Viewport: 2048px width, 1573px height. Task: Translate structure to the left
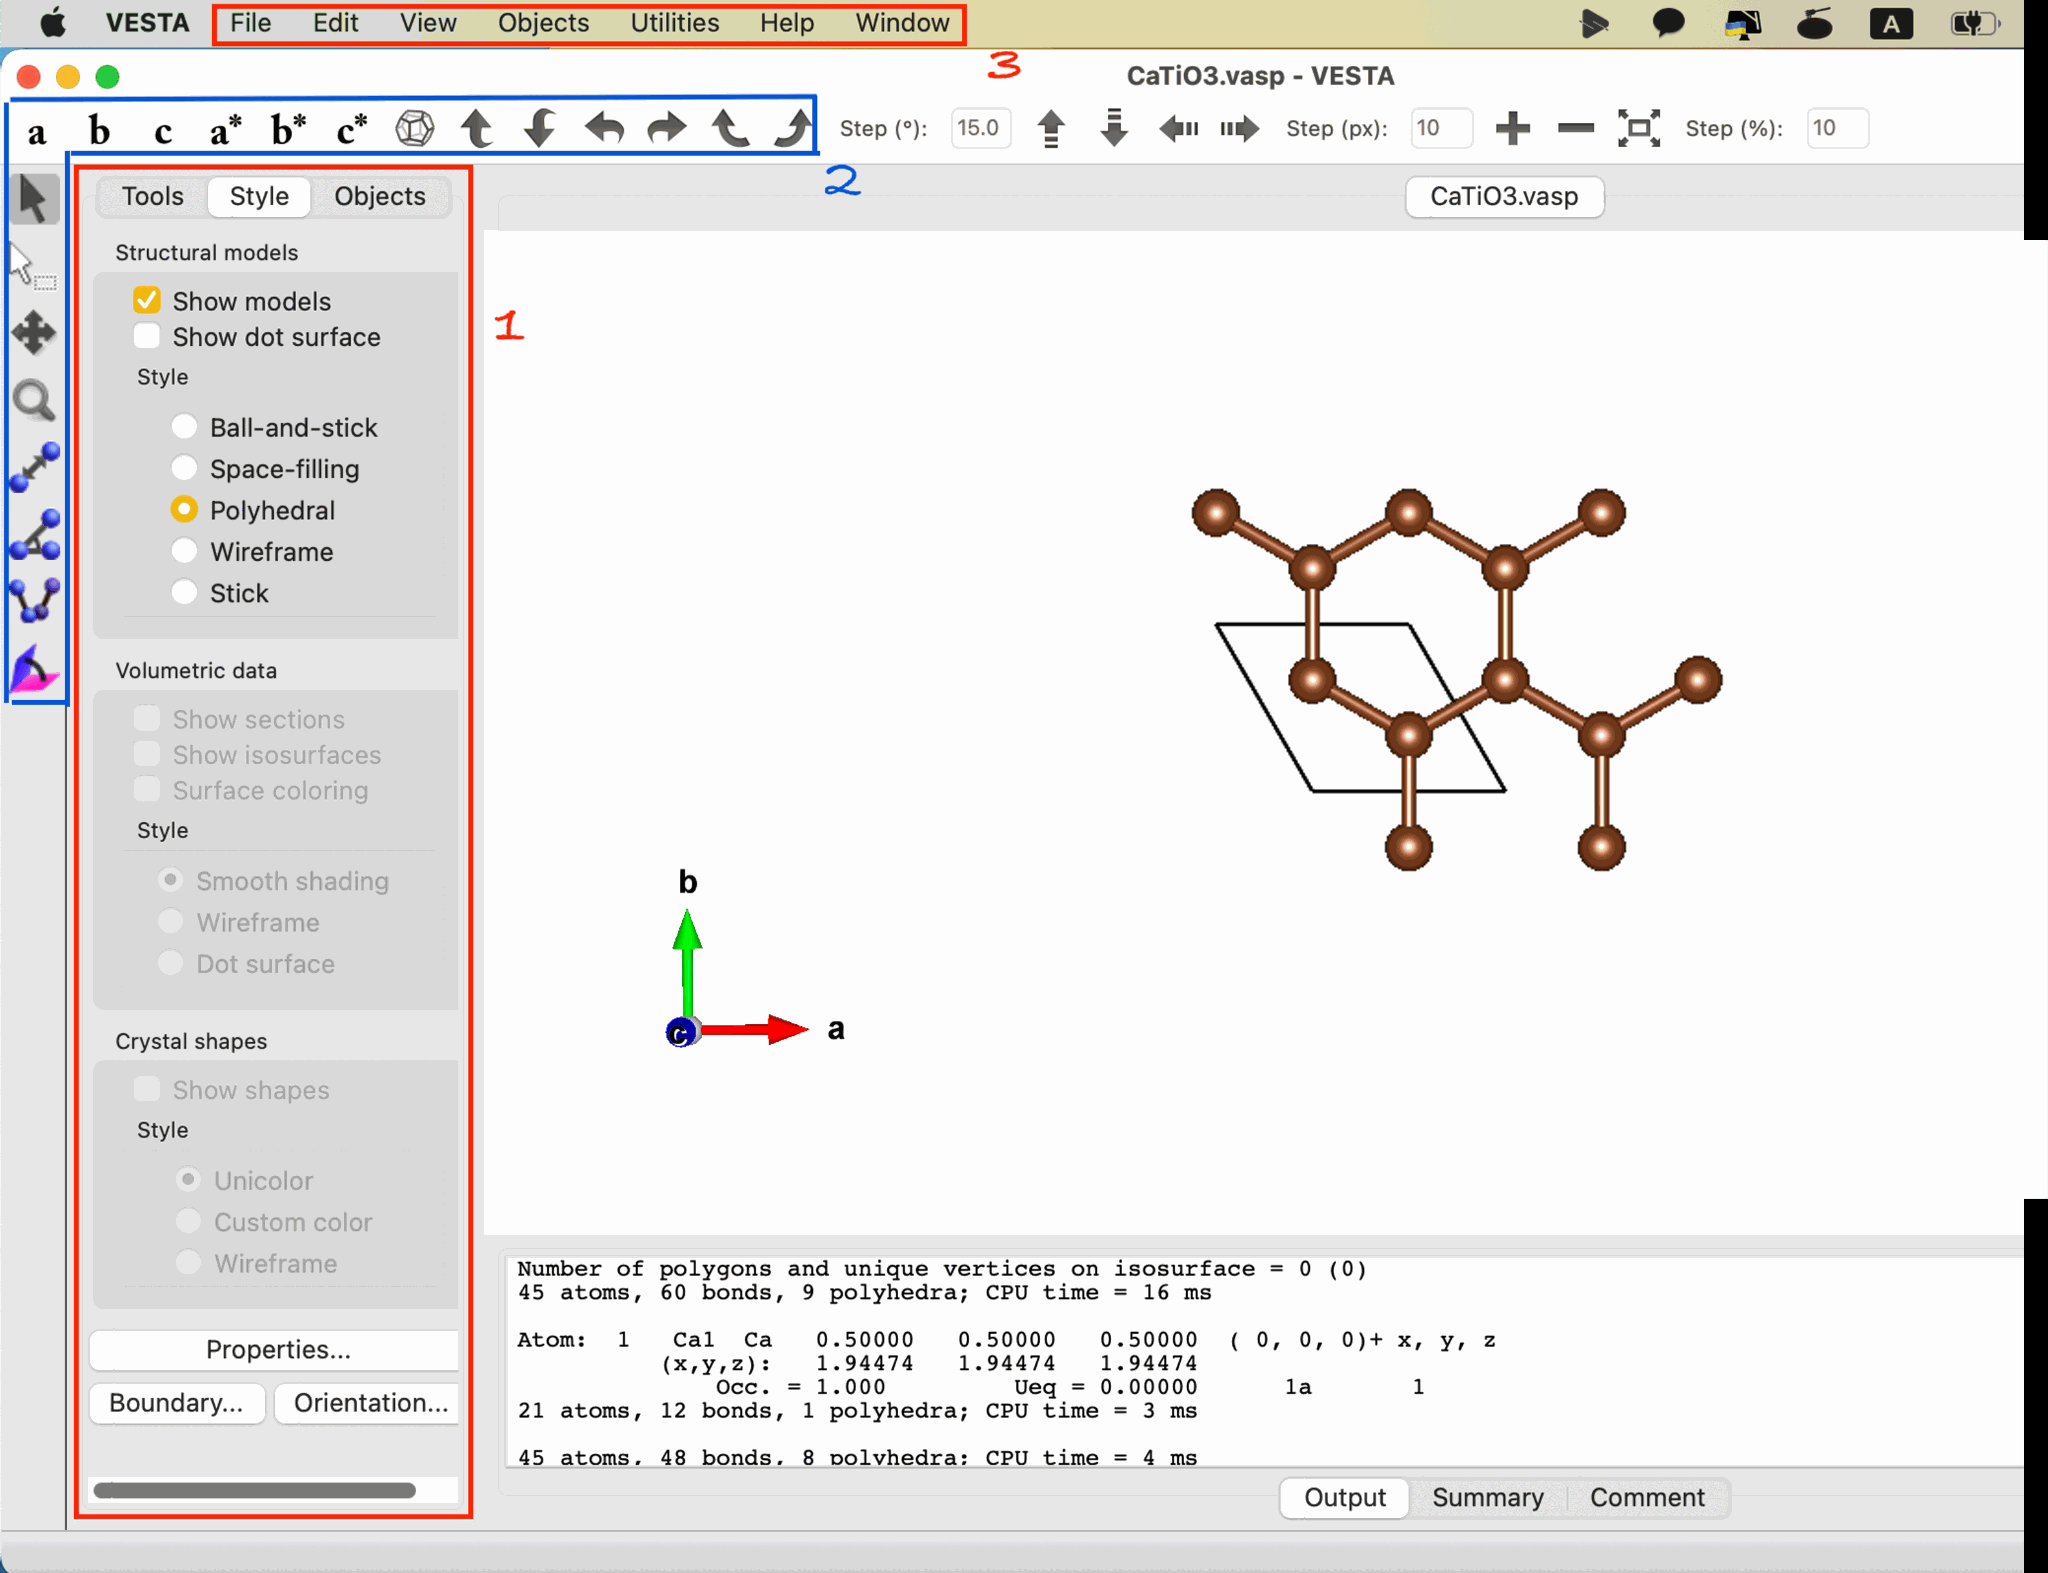(x=1178, y=128)
